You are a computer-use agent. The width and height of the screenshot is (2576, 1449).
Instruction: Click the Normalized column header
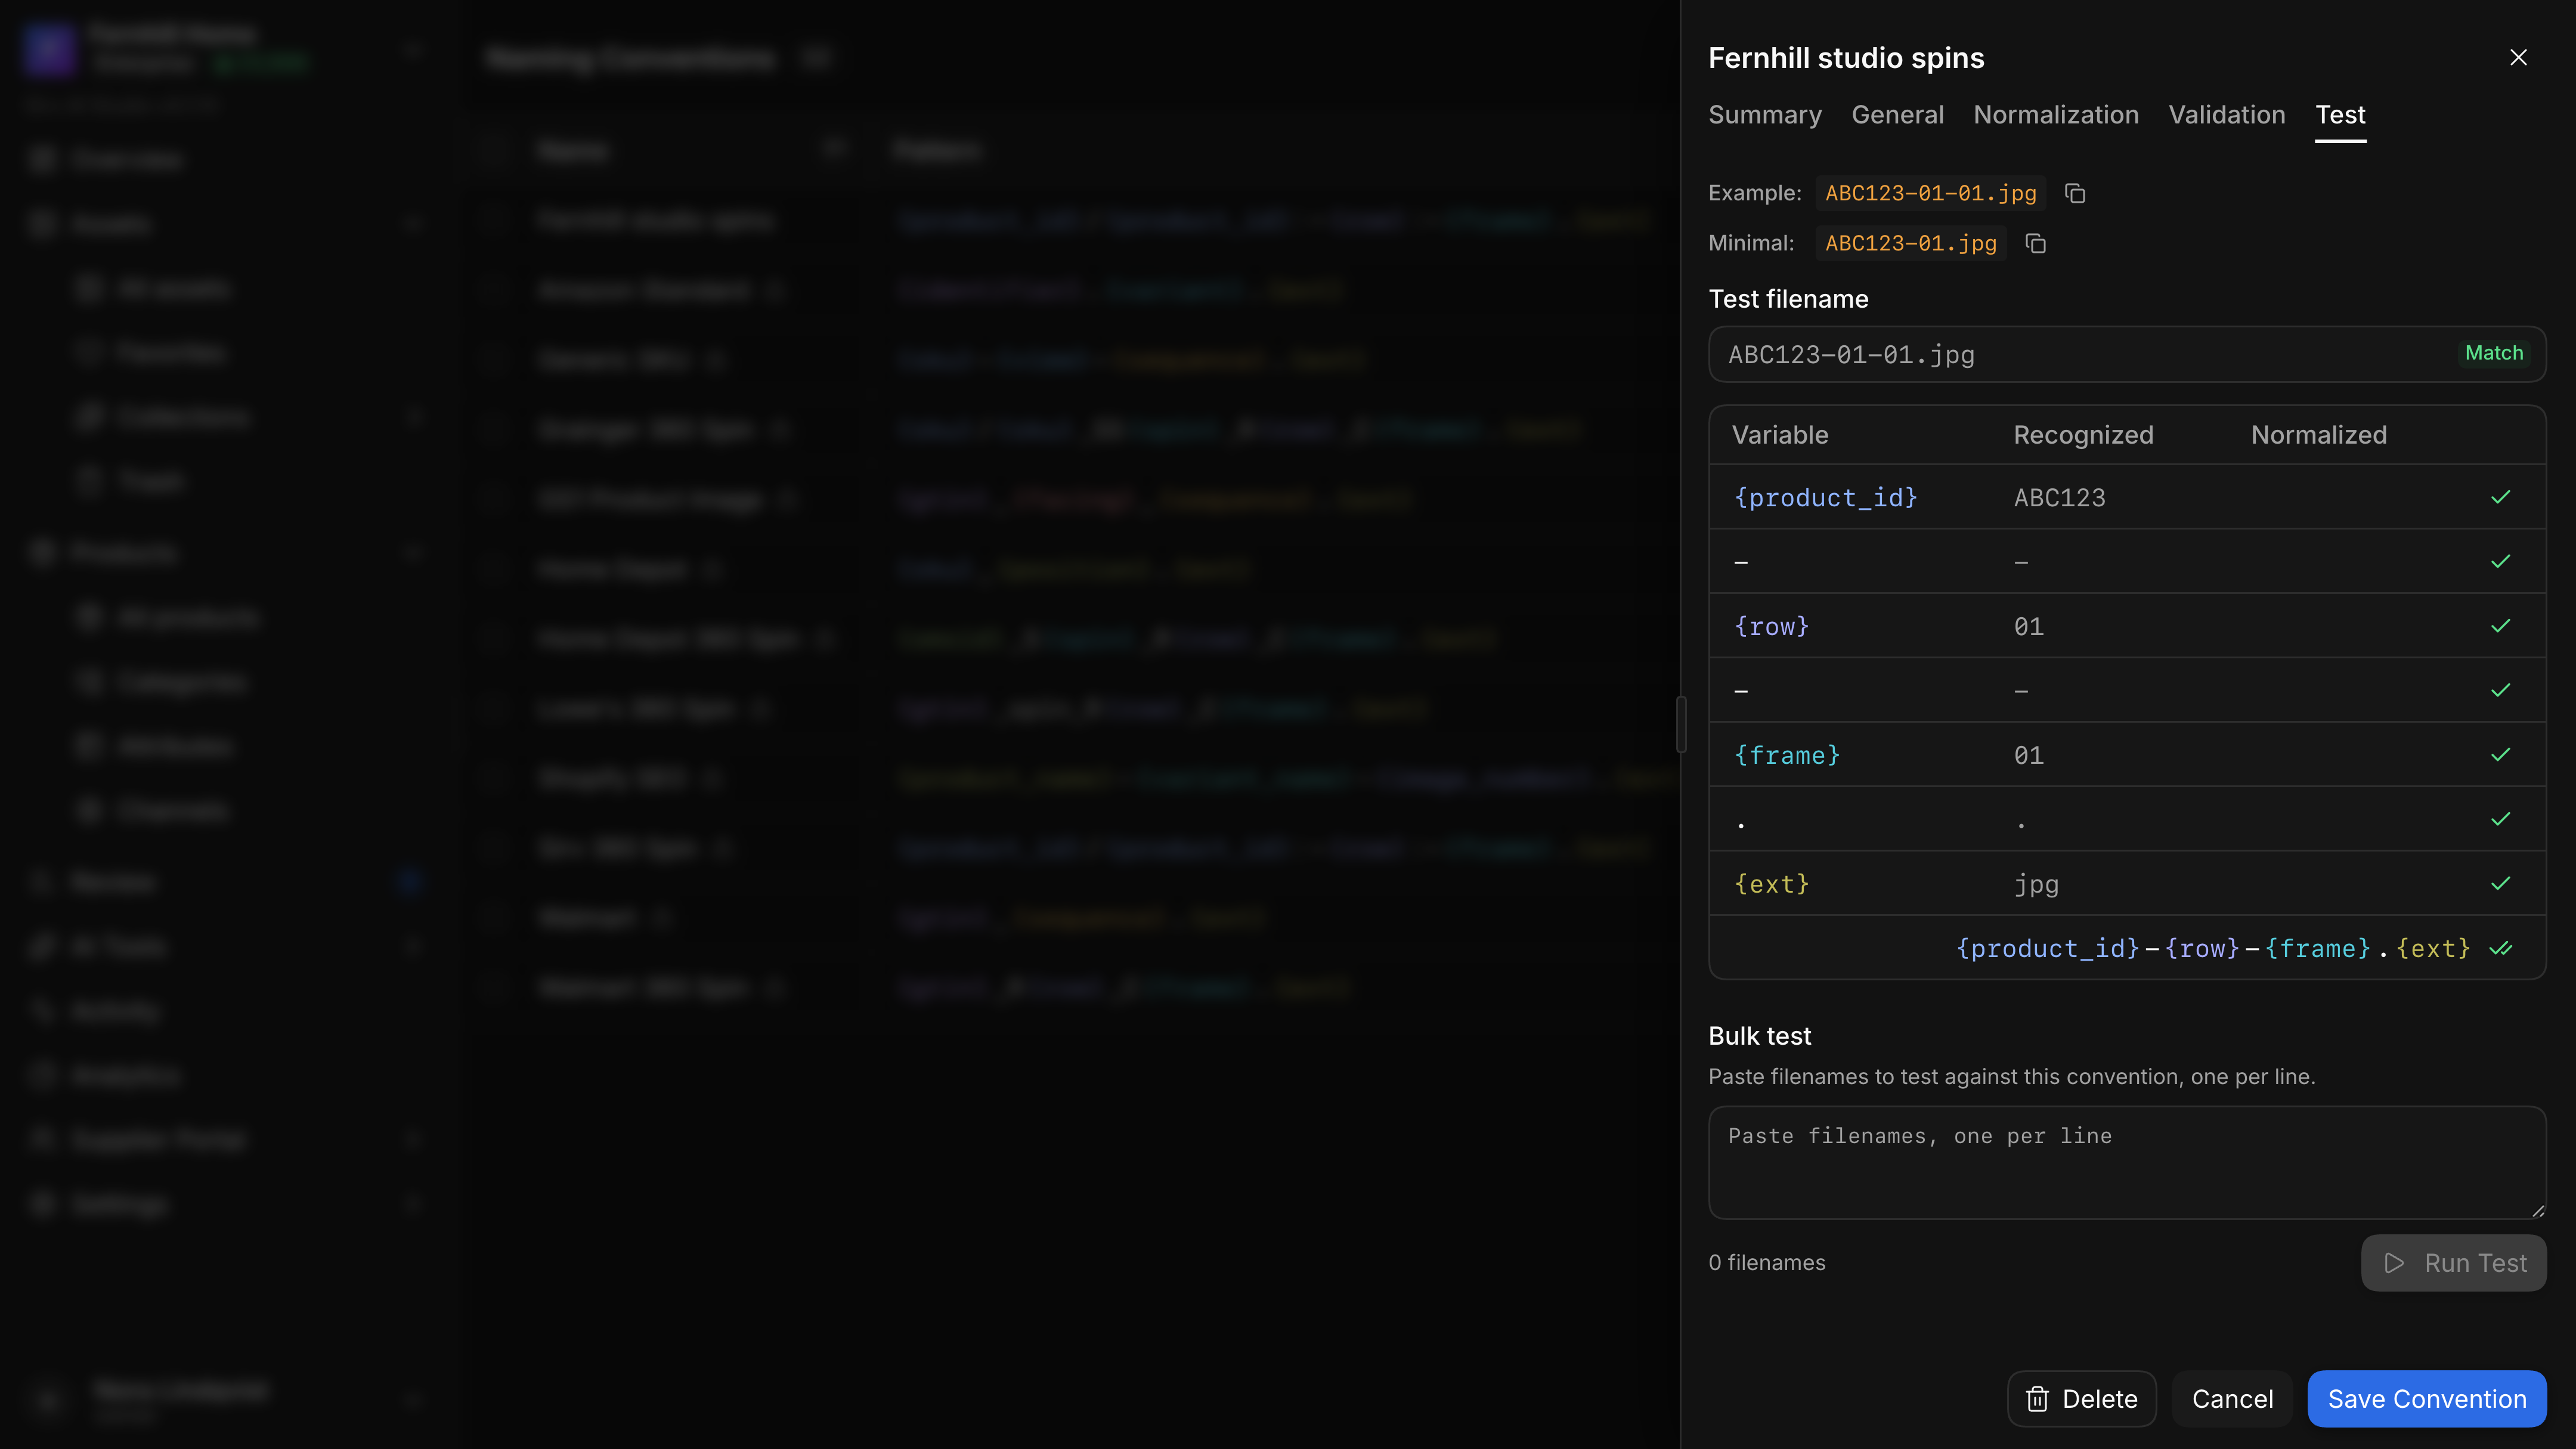(x=2318, y=435)
